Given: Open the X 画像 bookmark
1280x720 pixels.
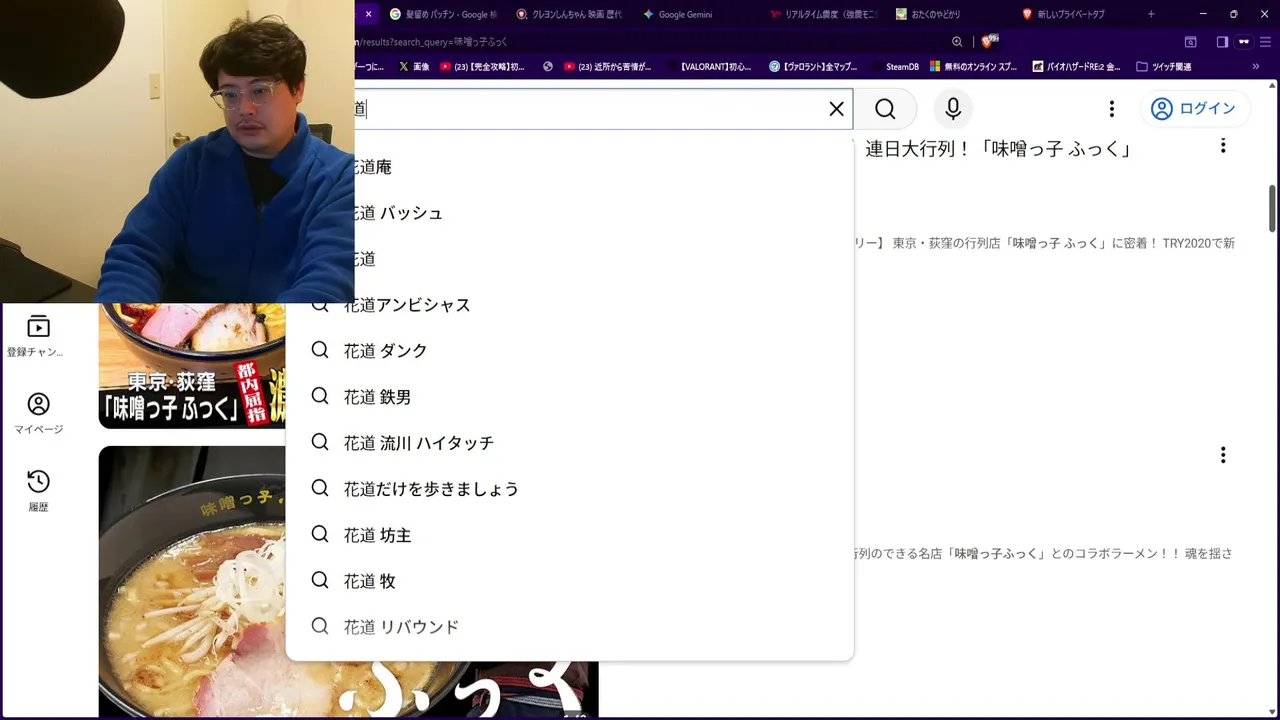Looking at the screenshot, I should pyautogui.click(x=414, y=67).
